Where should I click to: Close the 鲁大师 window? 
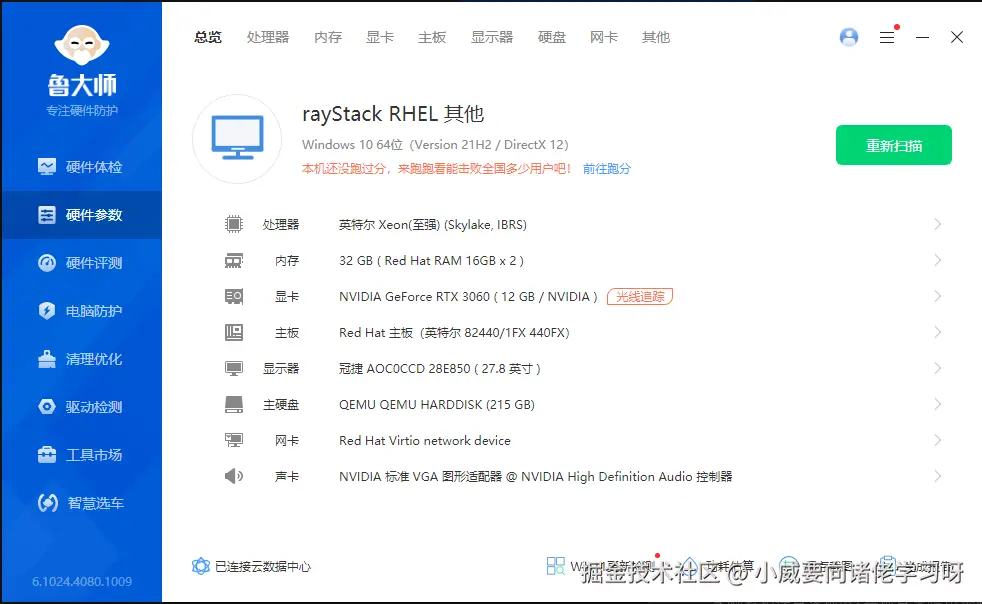[x=956, y=38]
